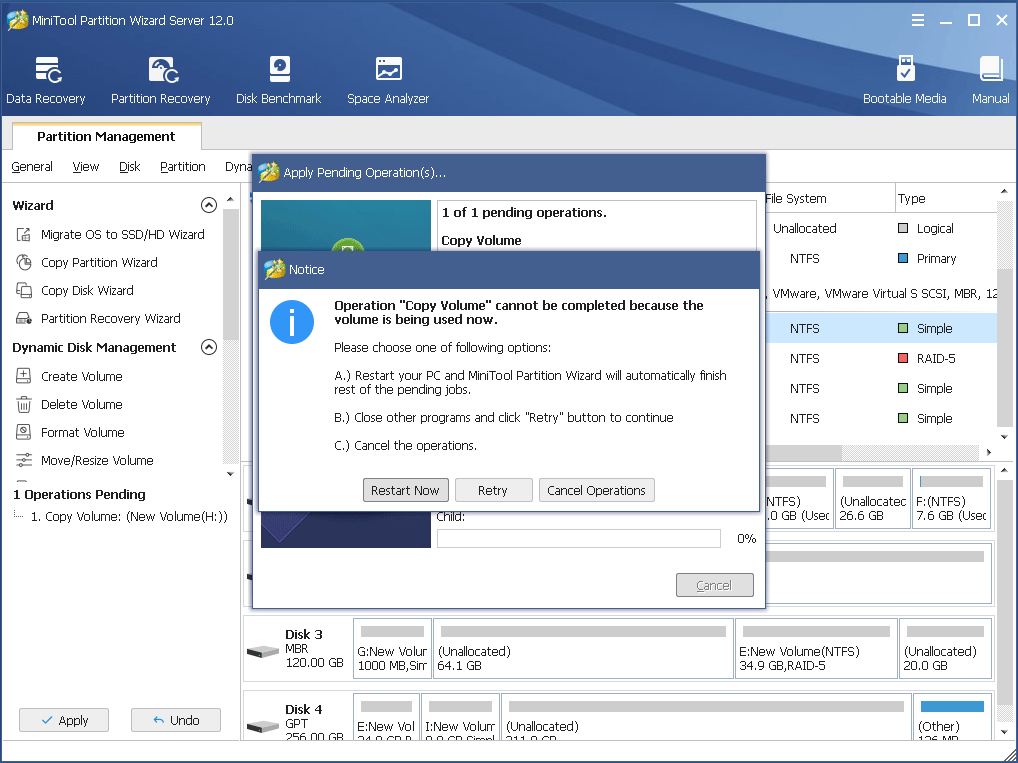The width and height of the screenshot is (1018, 763).
Task: Select the 26.6 GB Unallocated block
Action: click(873, 499)
